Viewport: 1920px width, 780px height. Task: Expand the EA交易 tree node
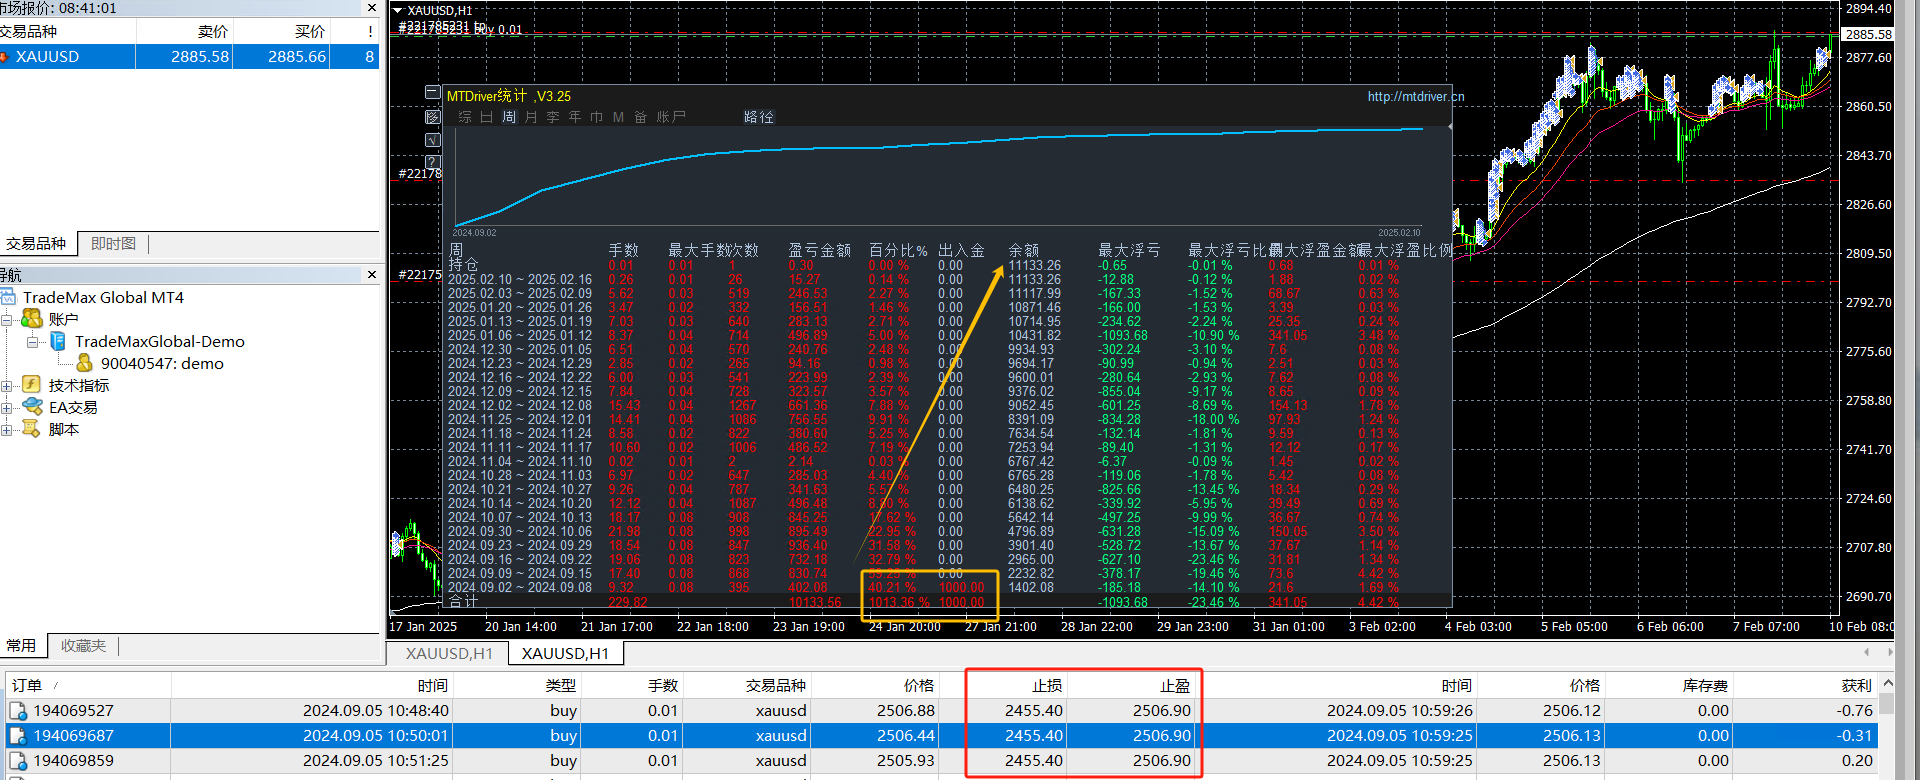pos(7,407)
